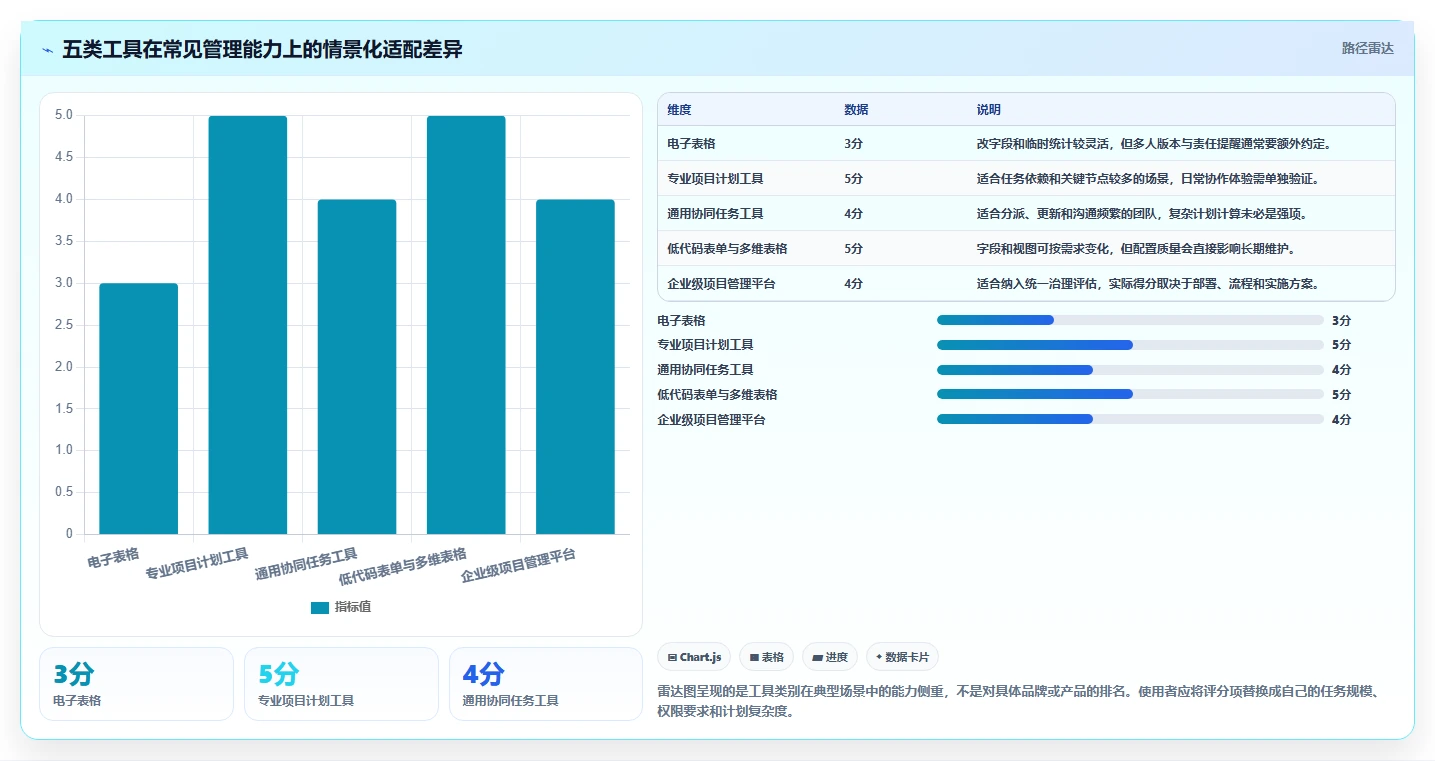1435x761 pixels.
Task: Click the 路径雷达 label in header
Action: click(1367, 48)
